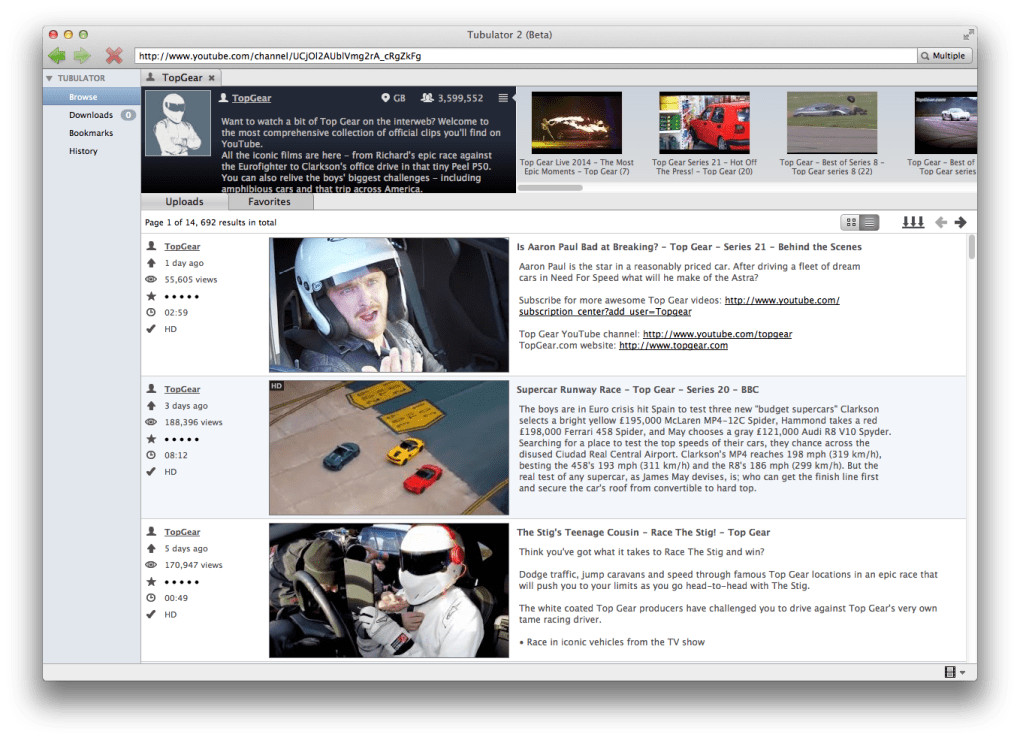The width and height of the screenshot is (1020, 740).
Task: Switch to the Uploads tab
Action: click(184, 202)
